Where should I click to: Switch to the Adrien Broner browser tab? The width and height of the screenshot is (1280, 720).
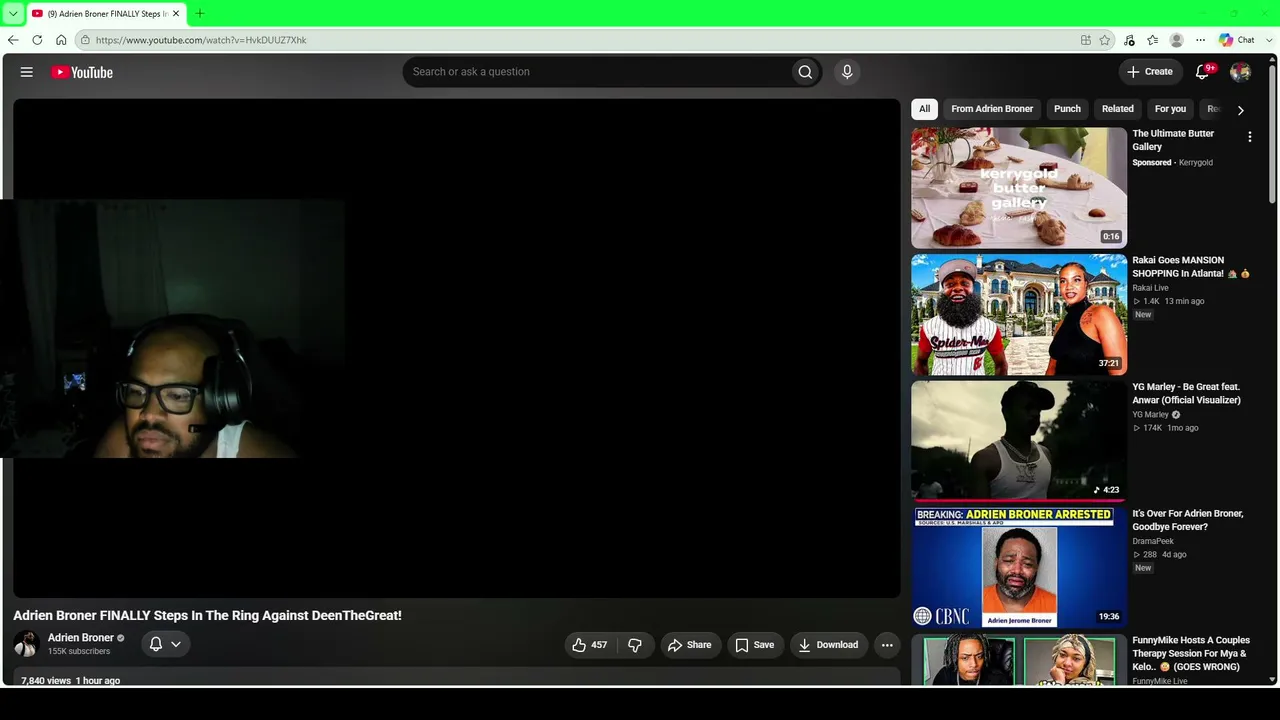105,13
